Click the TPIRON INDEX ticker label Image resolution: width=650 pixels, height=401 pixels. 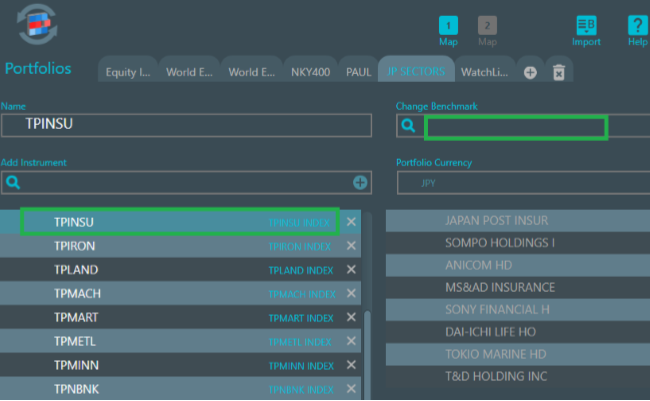(x=300, y=247)
